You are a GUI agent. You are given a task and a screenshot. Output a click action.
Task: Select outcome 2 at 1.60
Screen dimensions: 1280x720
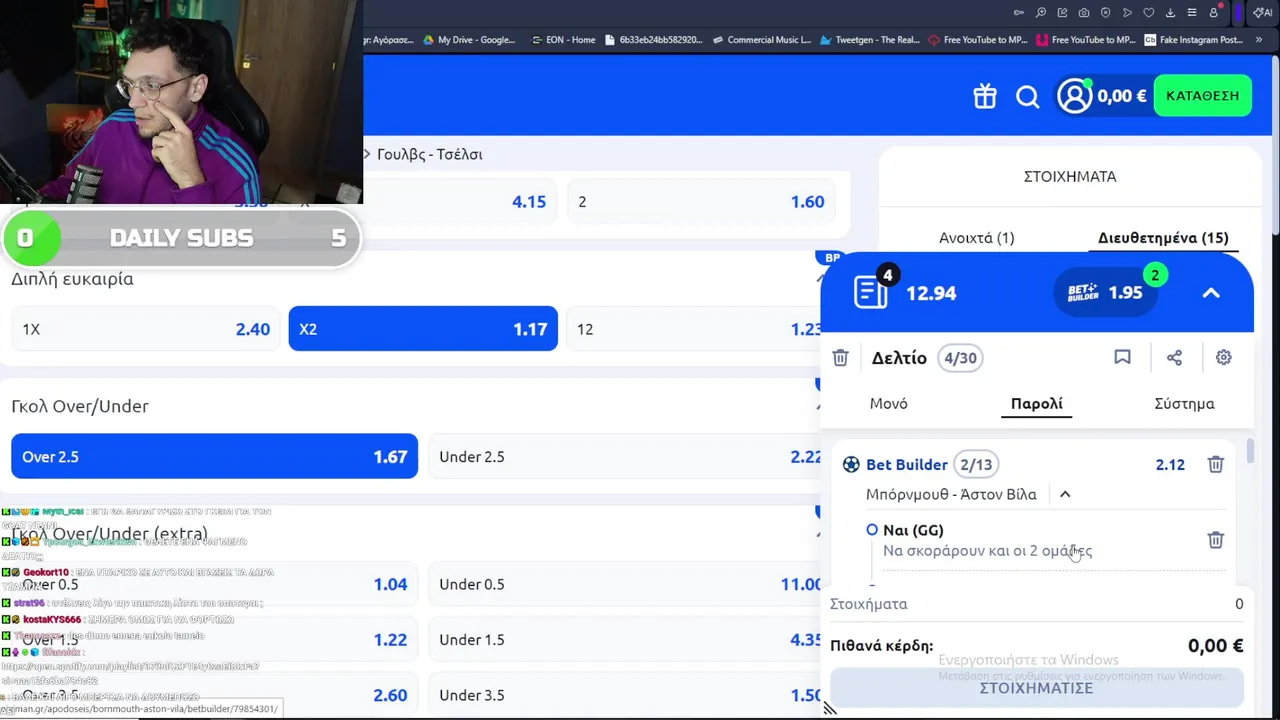[701, 202]
